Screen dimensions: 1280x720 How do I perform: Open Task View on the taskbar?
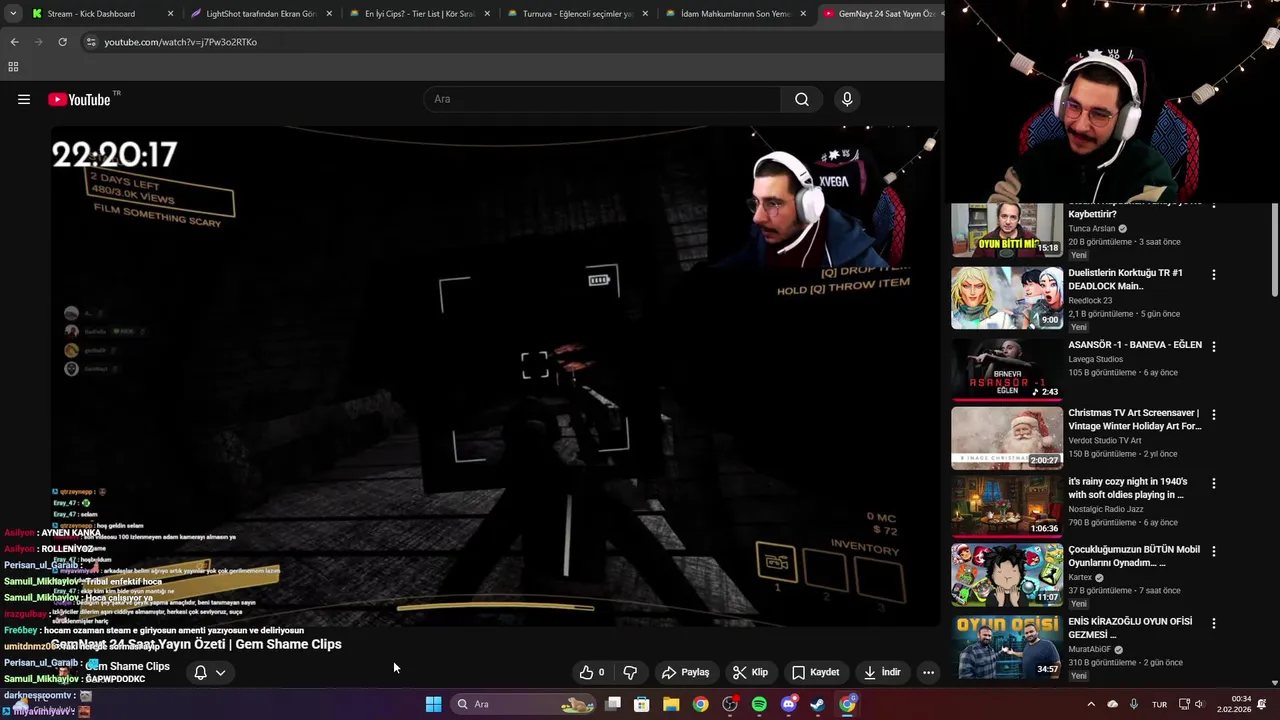(613, 704)
